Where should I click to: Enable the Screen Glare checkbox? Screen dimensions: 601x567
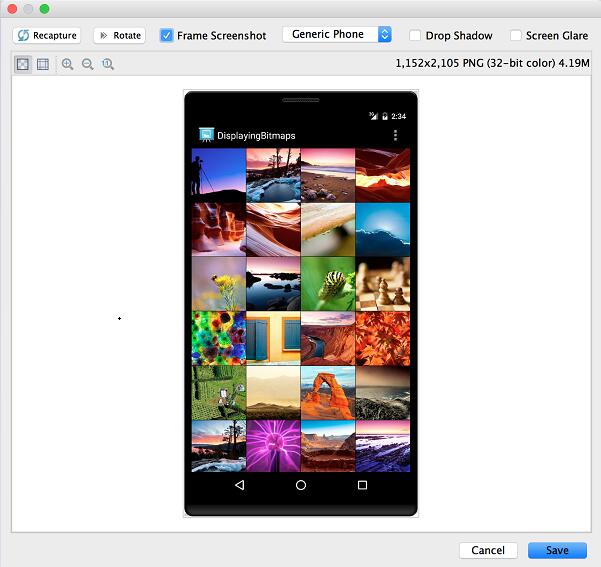[x=516, y=36]
